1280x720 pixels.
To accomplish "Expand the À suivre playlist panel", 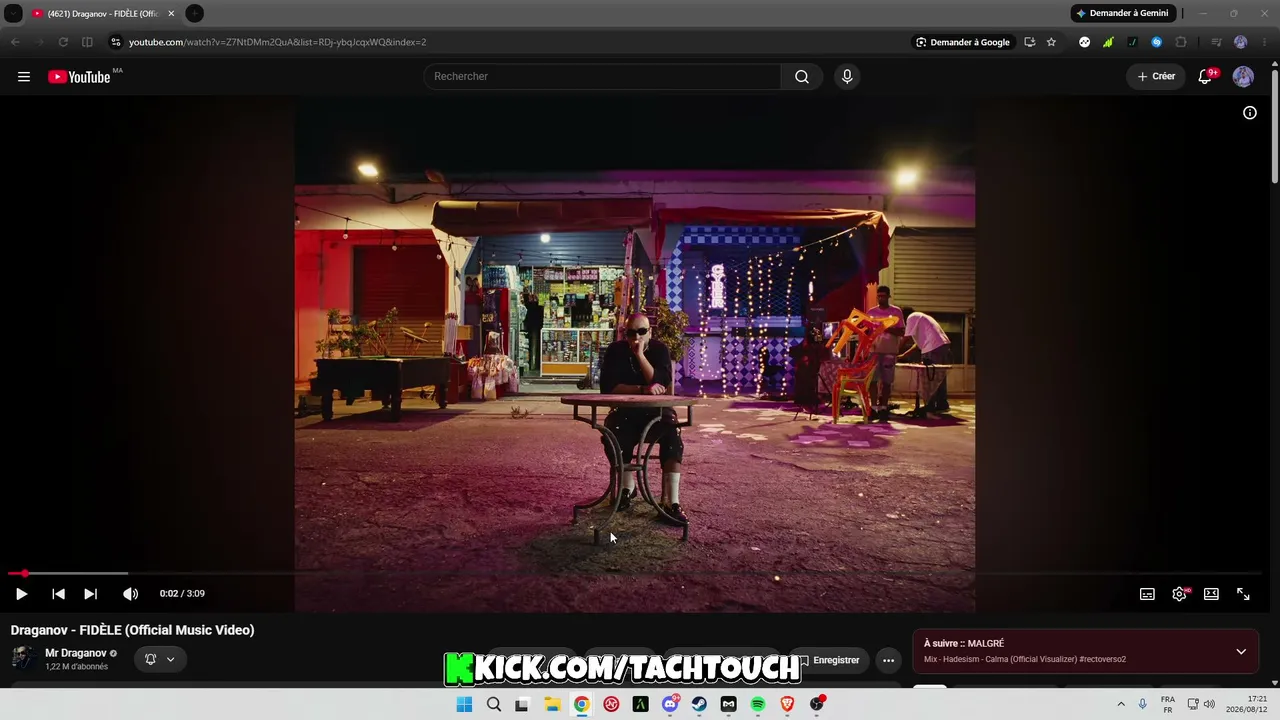I will click(1241, 651).
